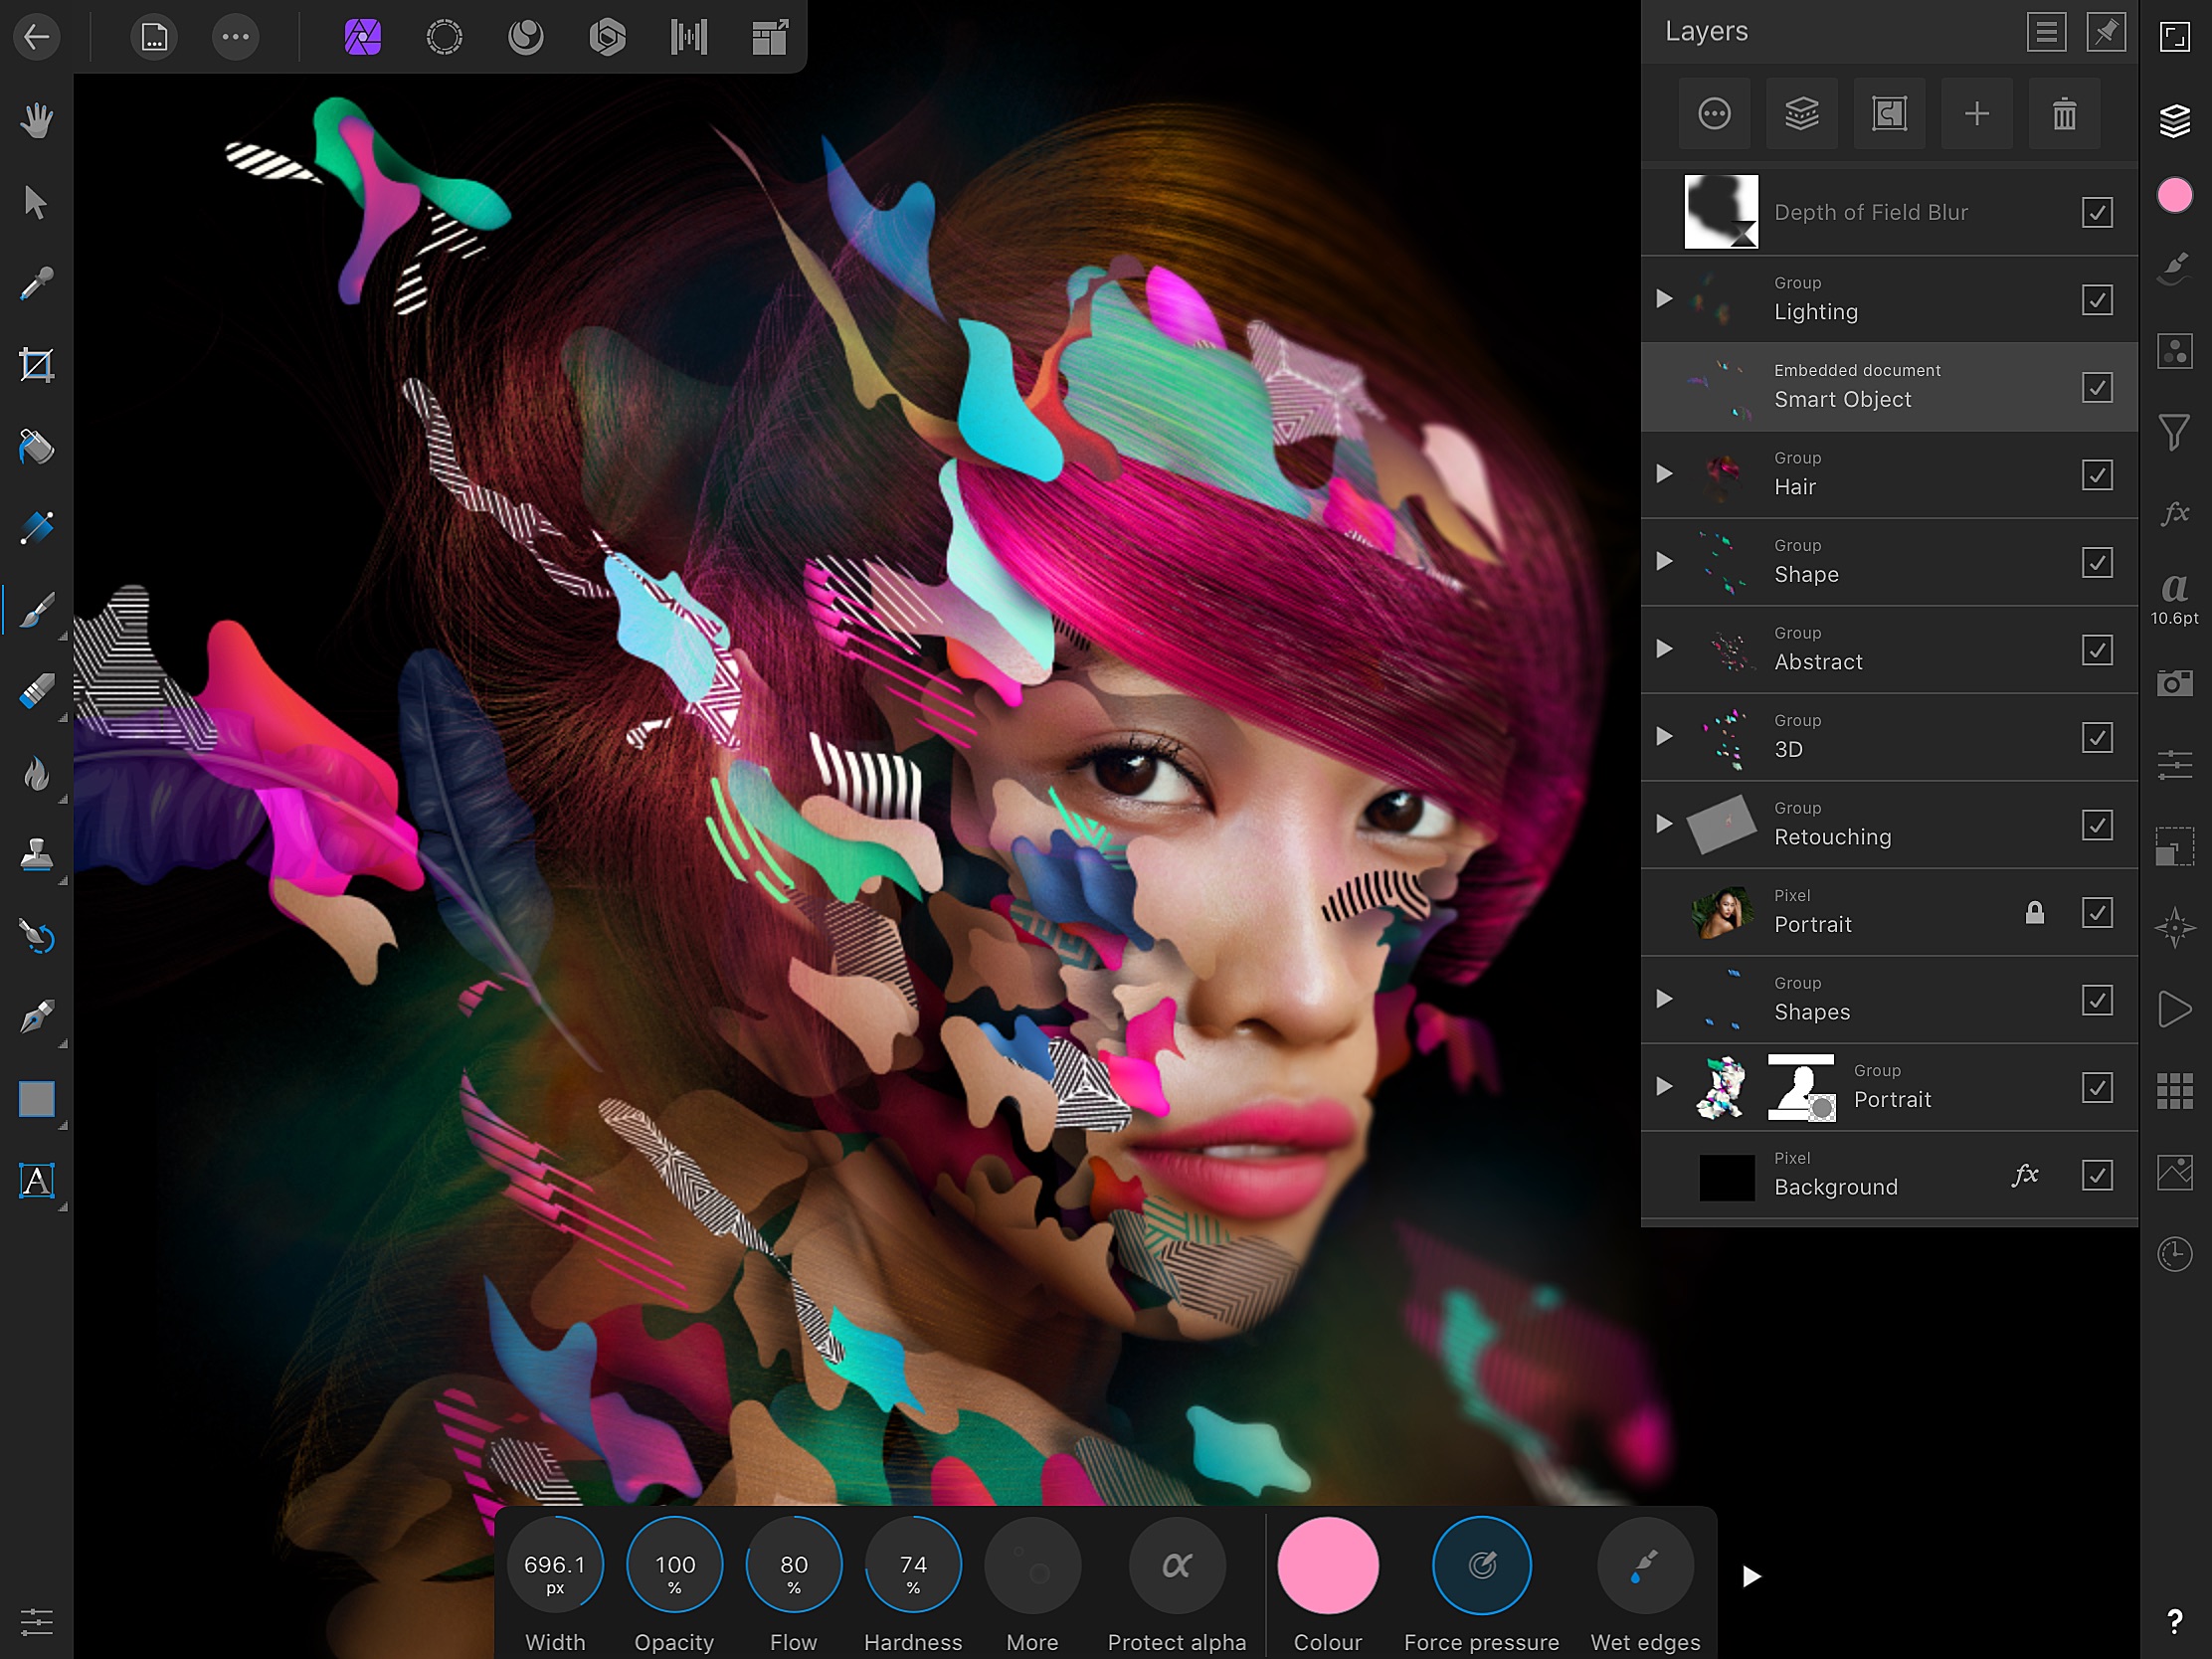Switch to the Develop persona
Image resolution: width=2212 pixels, height=1659 pixels.
pyautogui.click(x=607, y=38)
